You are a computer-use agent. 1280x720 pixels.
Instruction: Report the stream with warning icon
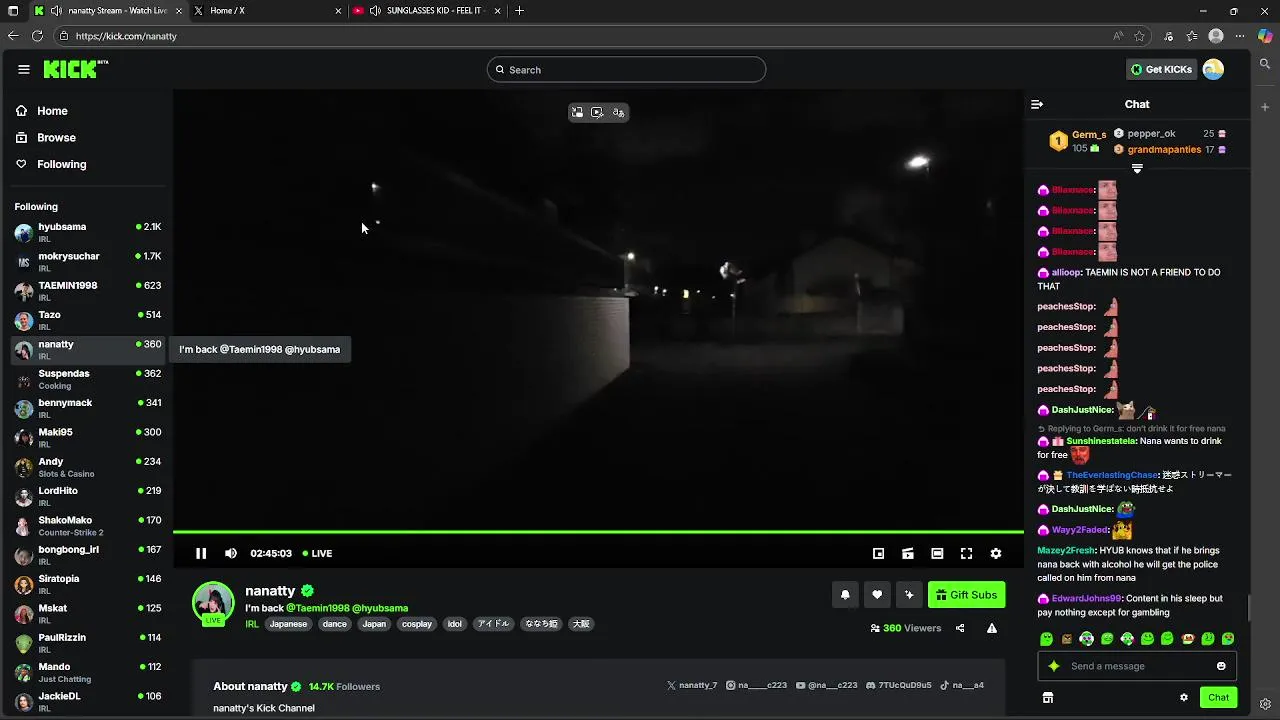tap(991, 628)
